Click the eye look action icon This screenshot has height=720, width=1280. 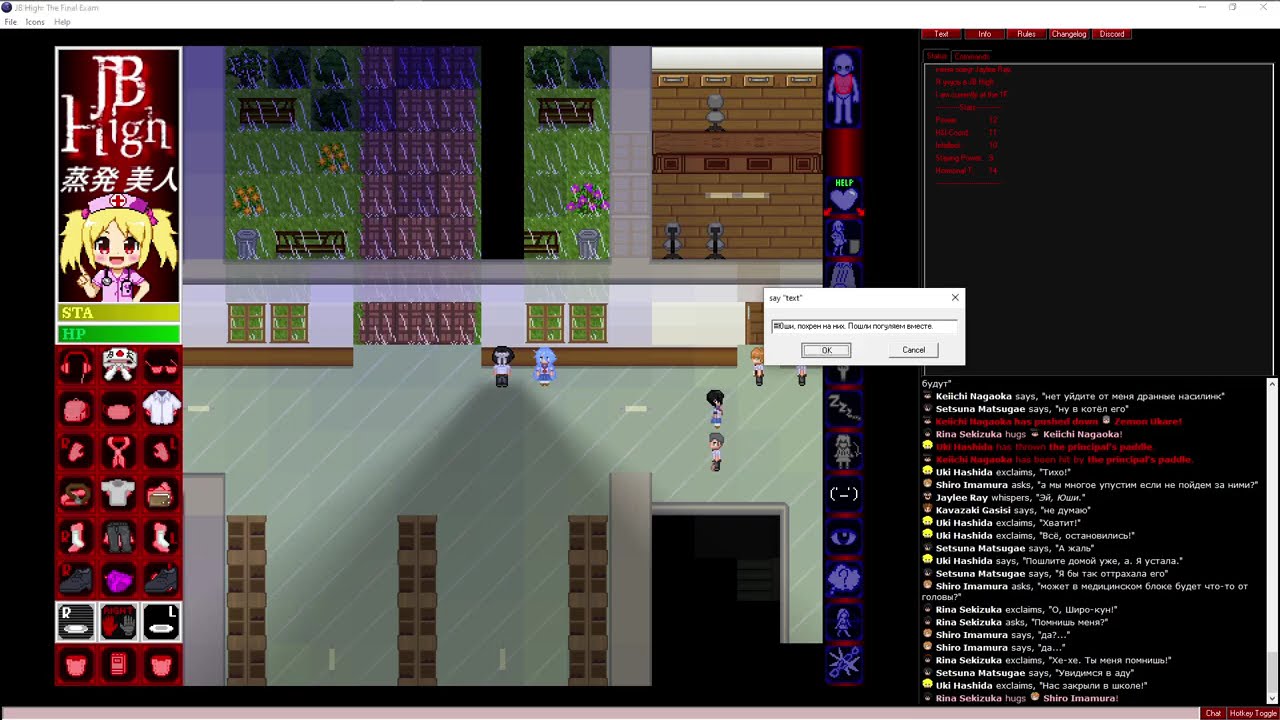point(844,537)
